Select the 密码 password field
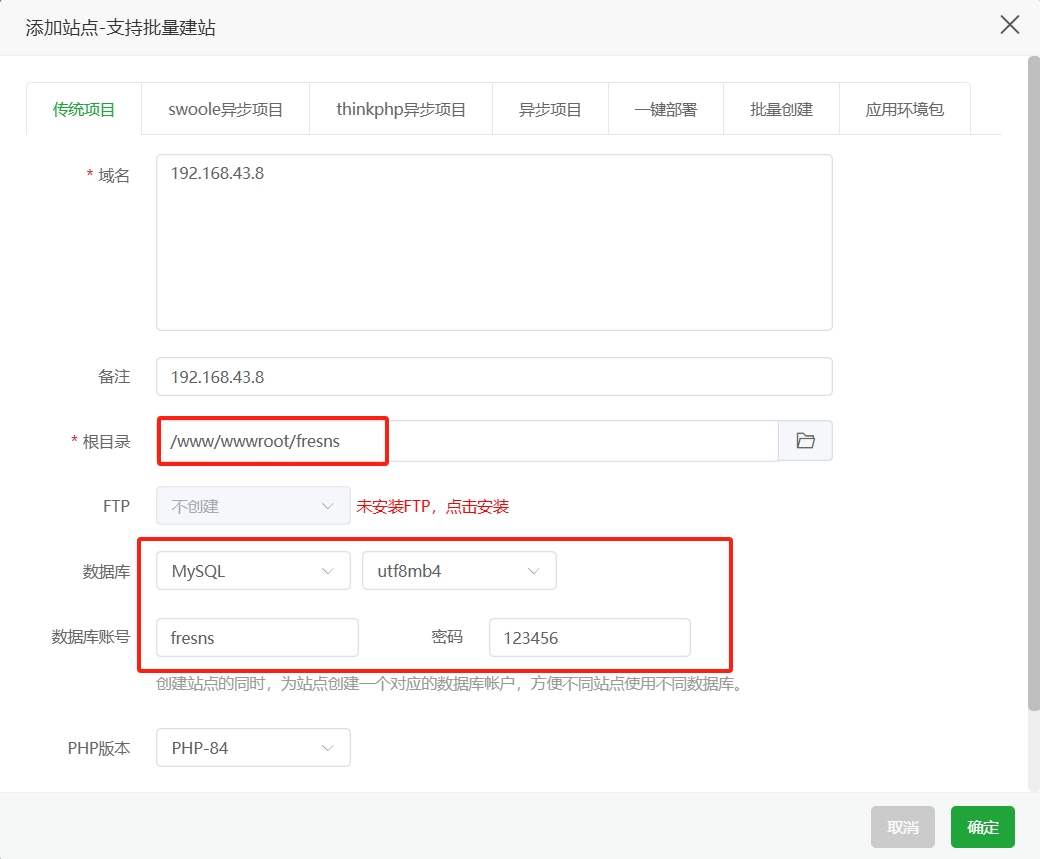 [x=588, y=637]
